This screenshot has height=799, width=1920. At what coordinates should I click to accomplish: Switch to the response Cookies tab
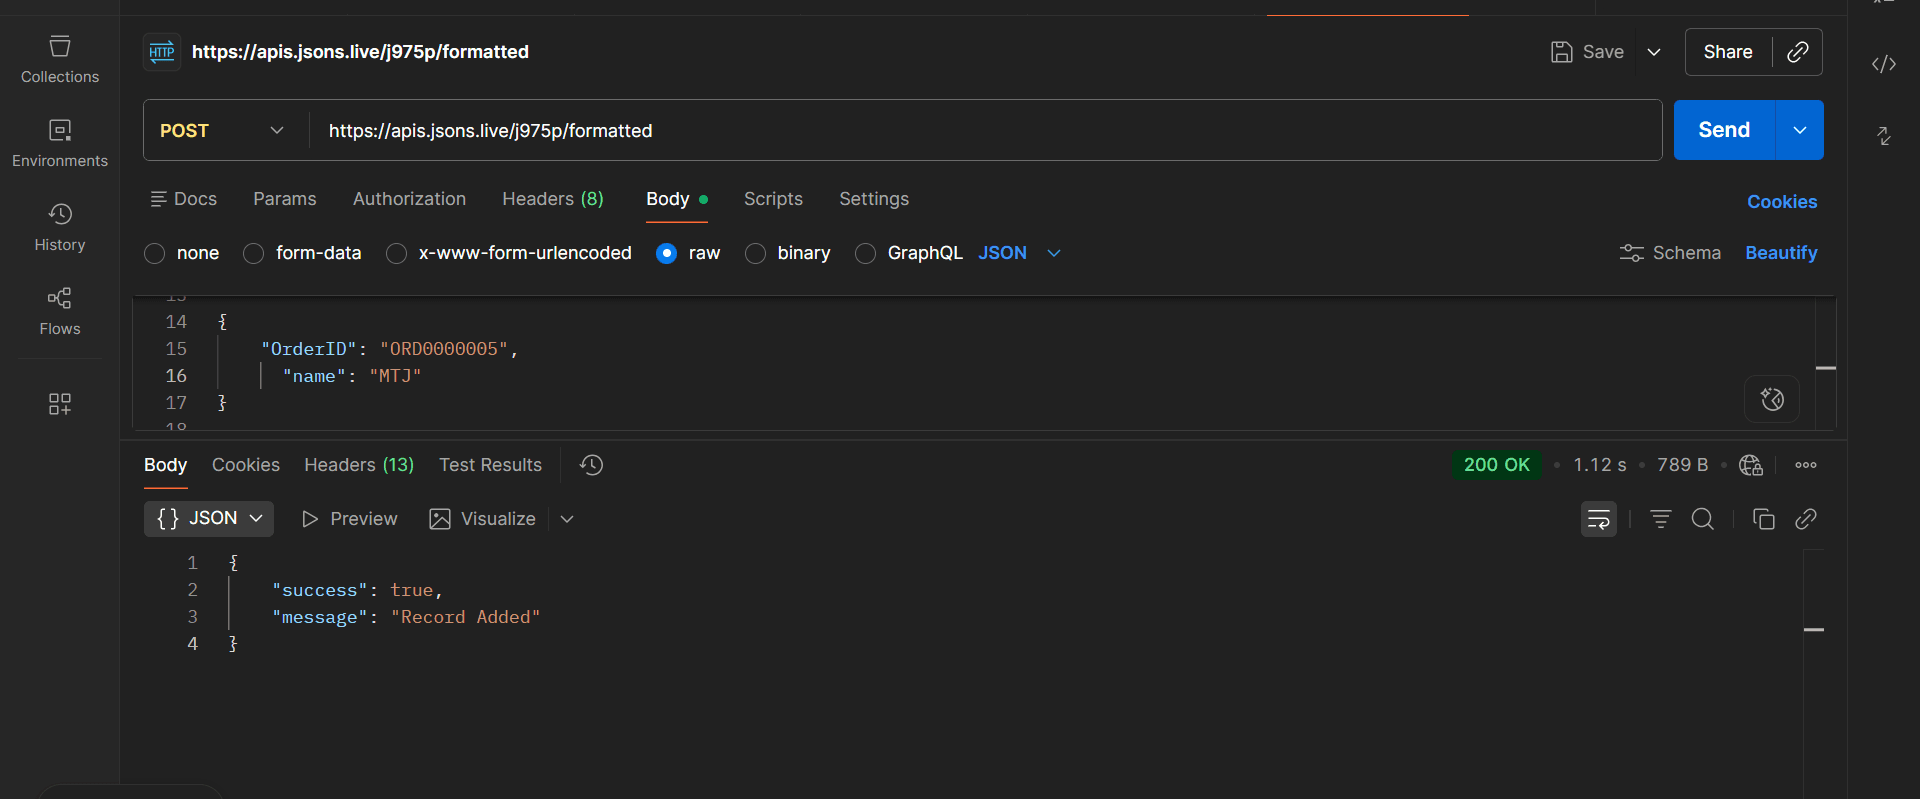pos(246,465)
